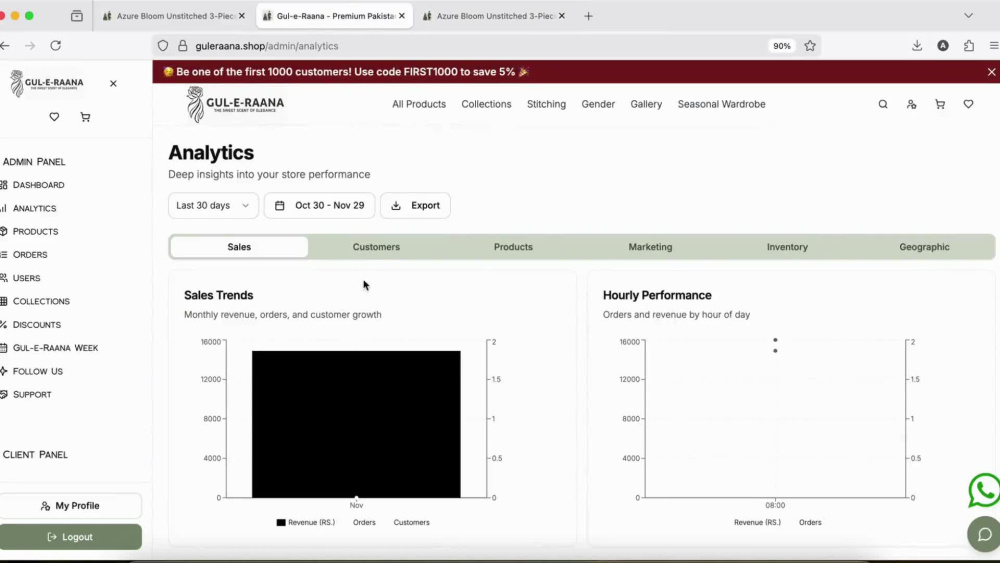
Task: Click the Nov revenue bar in Sales Trends
Action: pos(356,424)
